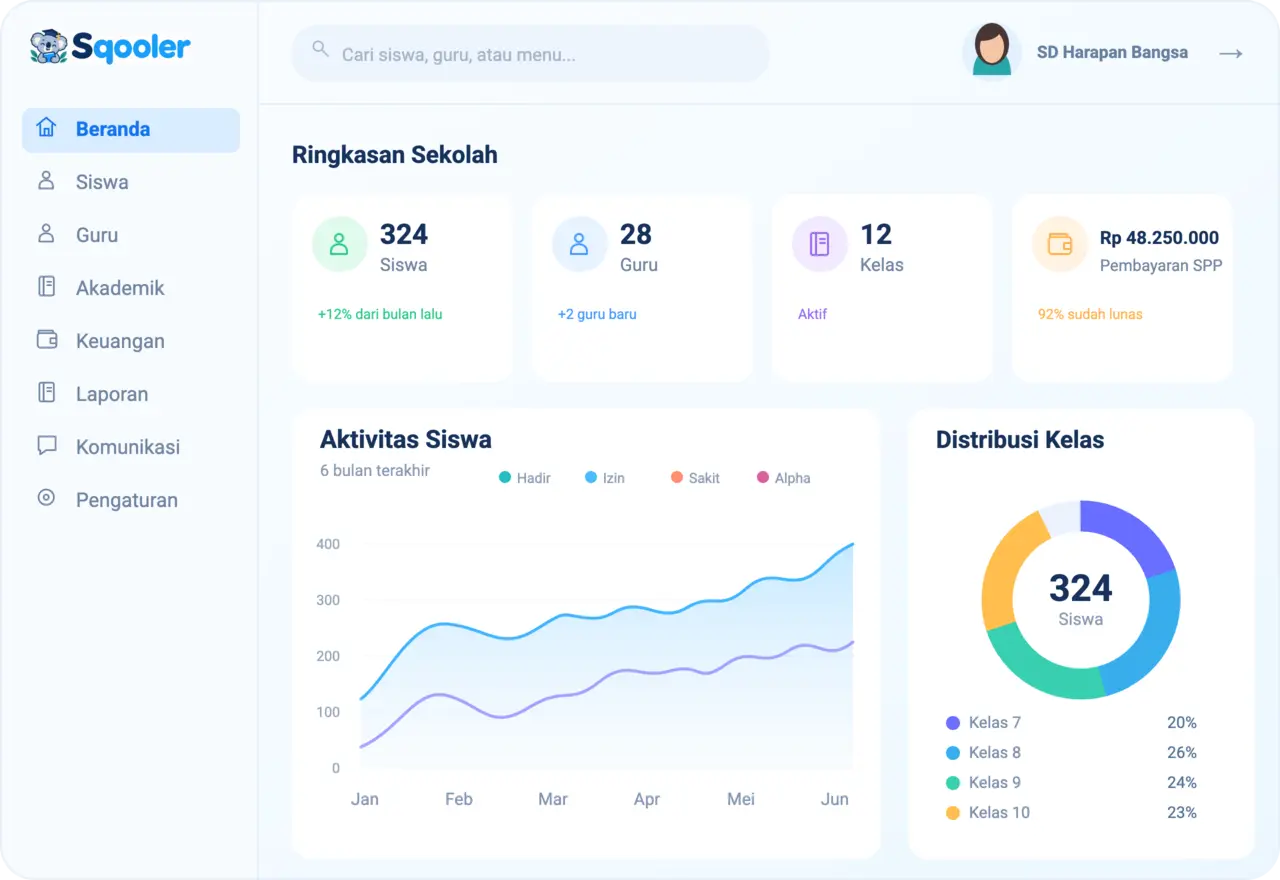Viewport: 1280px width, 880px height.
Task: Click the SD Harapan Bangsa school name
Action: [1112, 53]
